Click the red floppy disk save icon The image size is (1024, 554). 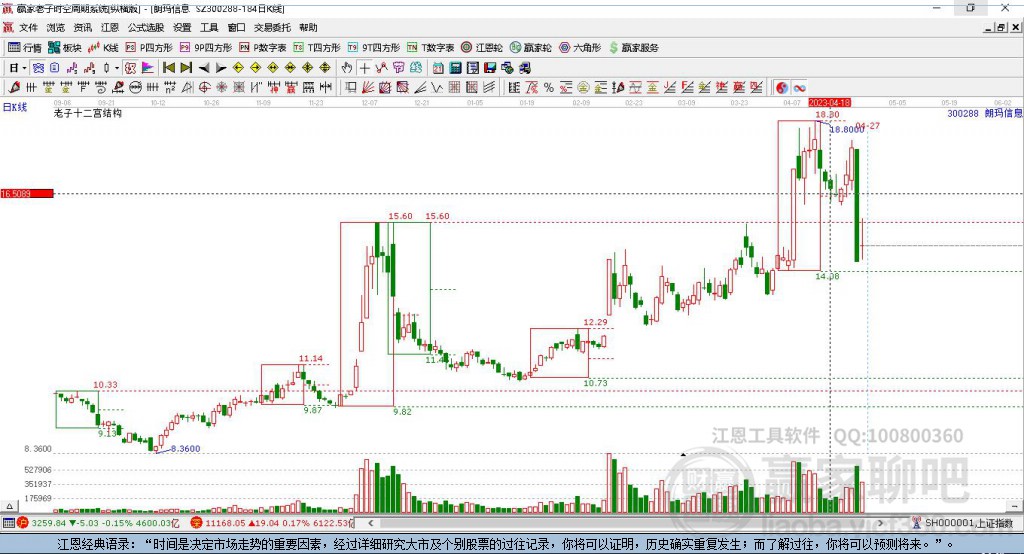490,68
